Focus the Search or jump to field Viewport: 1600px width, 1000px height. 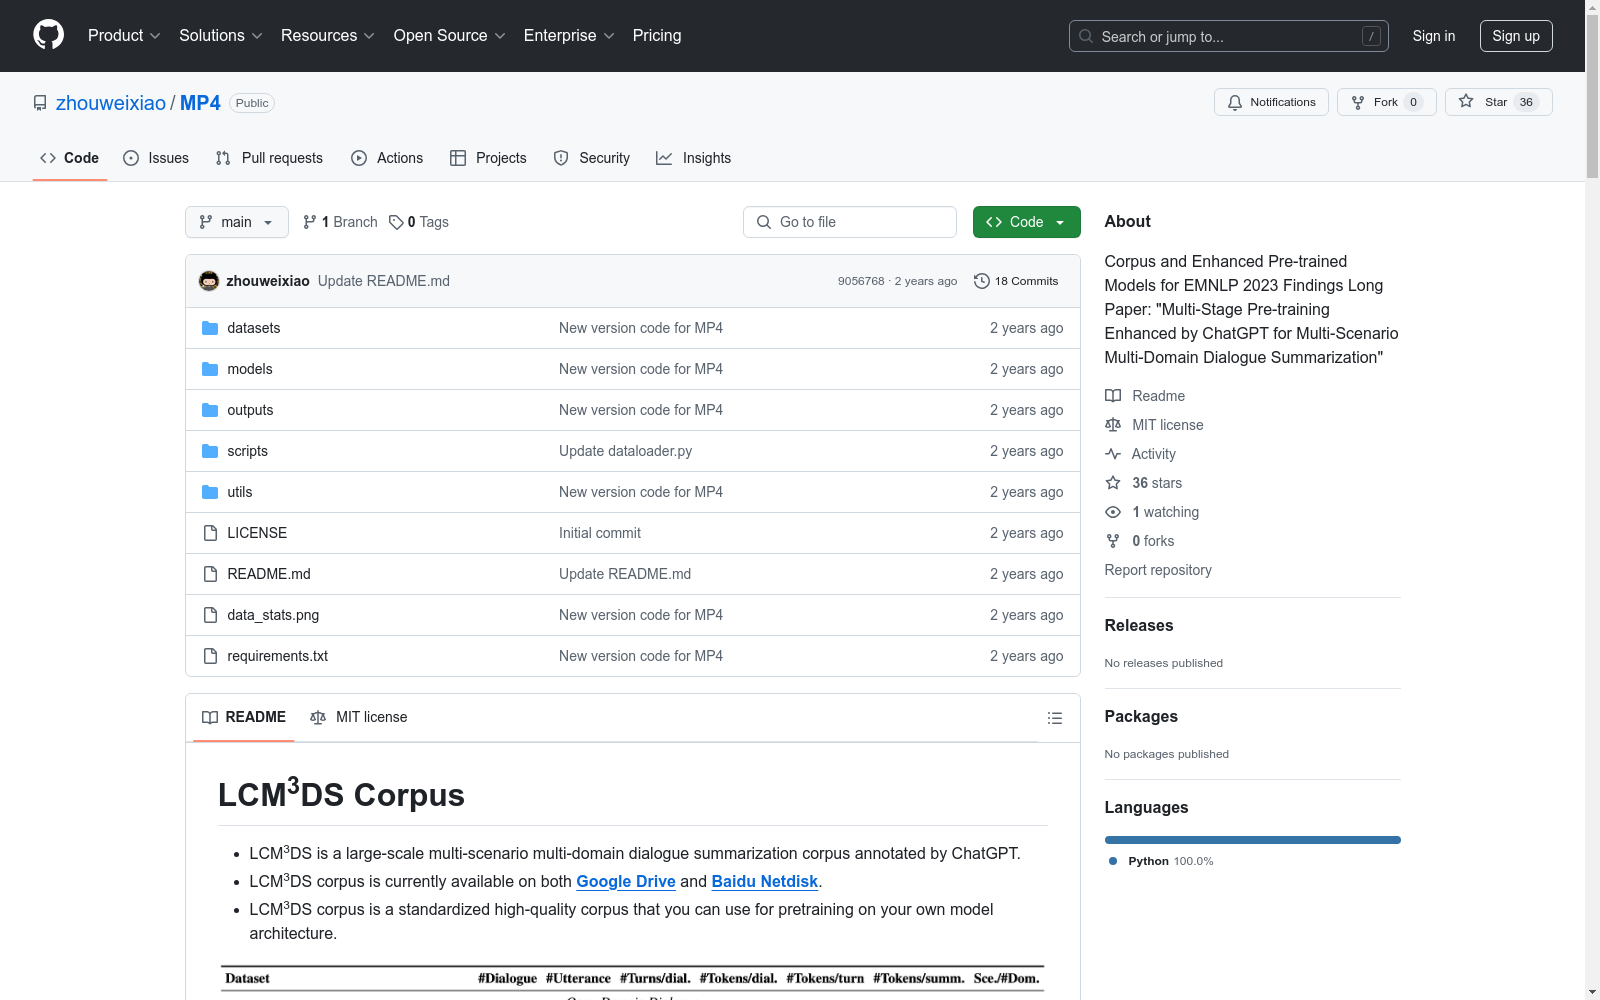(1228, 36)
